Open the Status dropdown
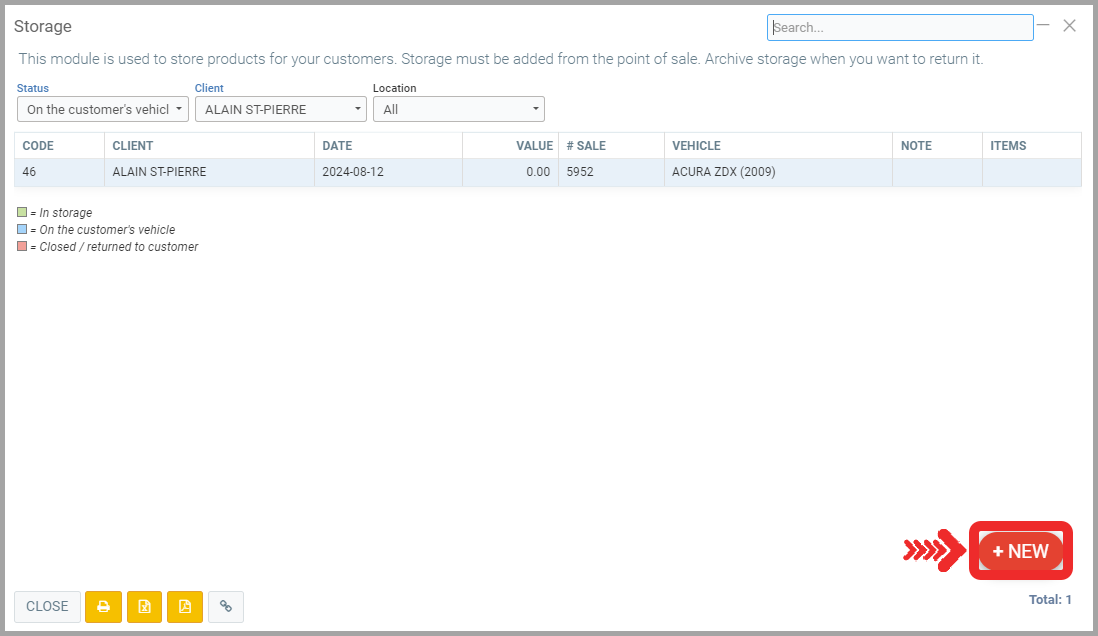The height and width of the screenshot is (636, 1098). (102, 109)
